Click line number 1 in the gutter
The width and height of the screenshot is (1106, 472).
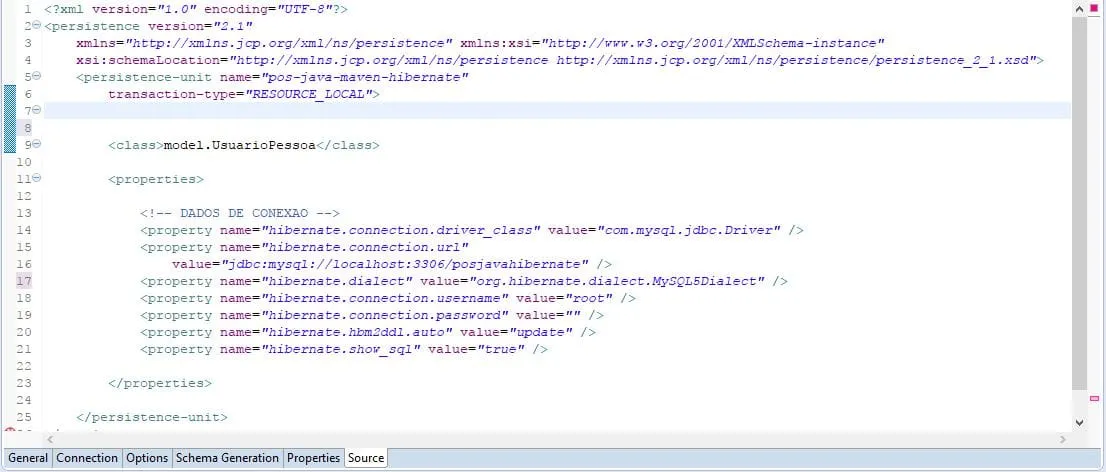28,9
